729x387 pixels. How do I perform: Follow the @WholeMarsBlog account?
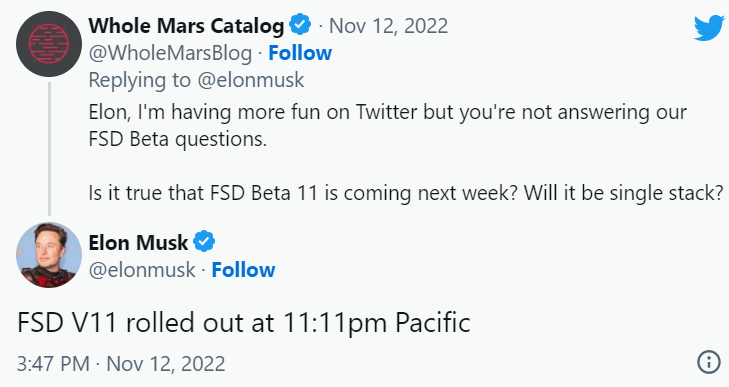pos(300,53)
